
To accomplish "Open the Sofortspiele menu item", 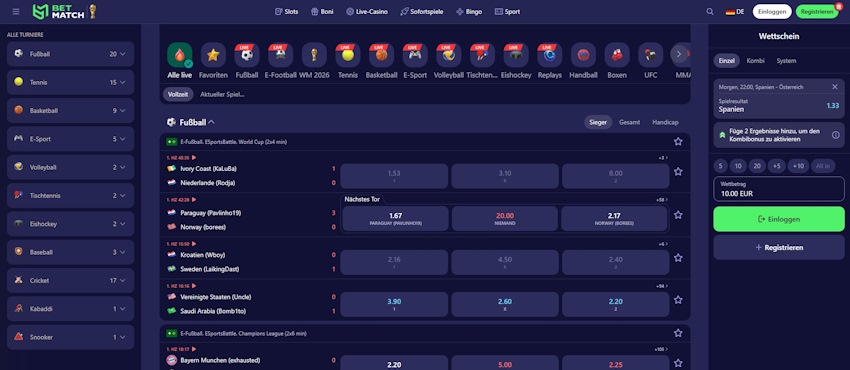I will pyautogui.click(x=421, y=11).
